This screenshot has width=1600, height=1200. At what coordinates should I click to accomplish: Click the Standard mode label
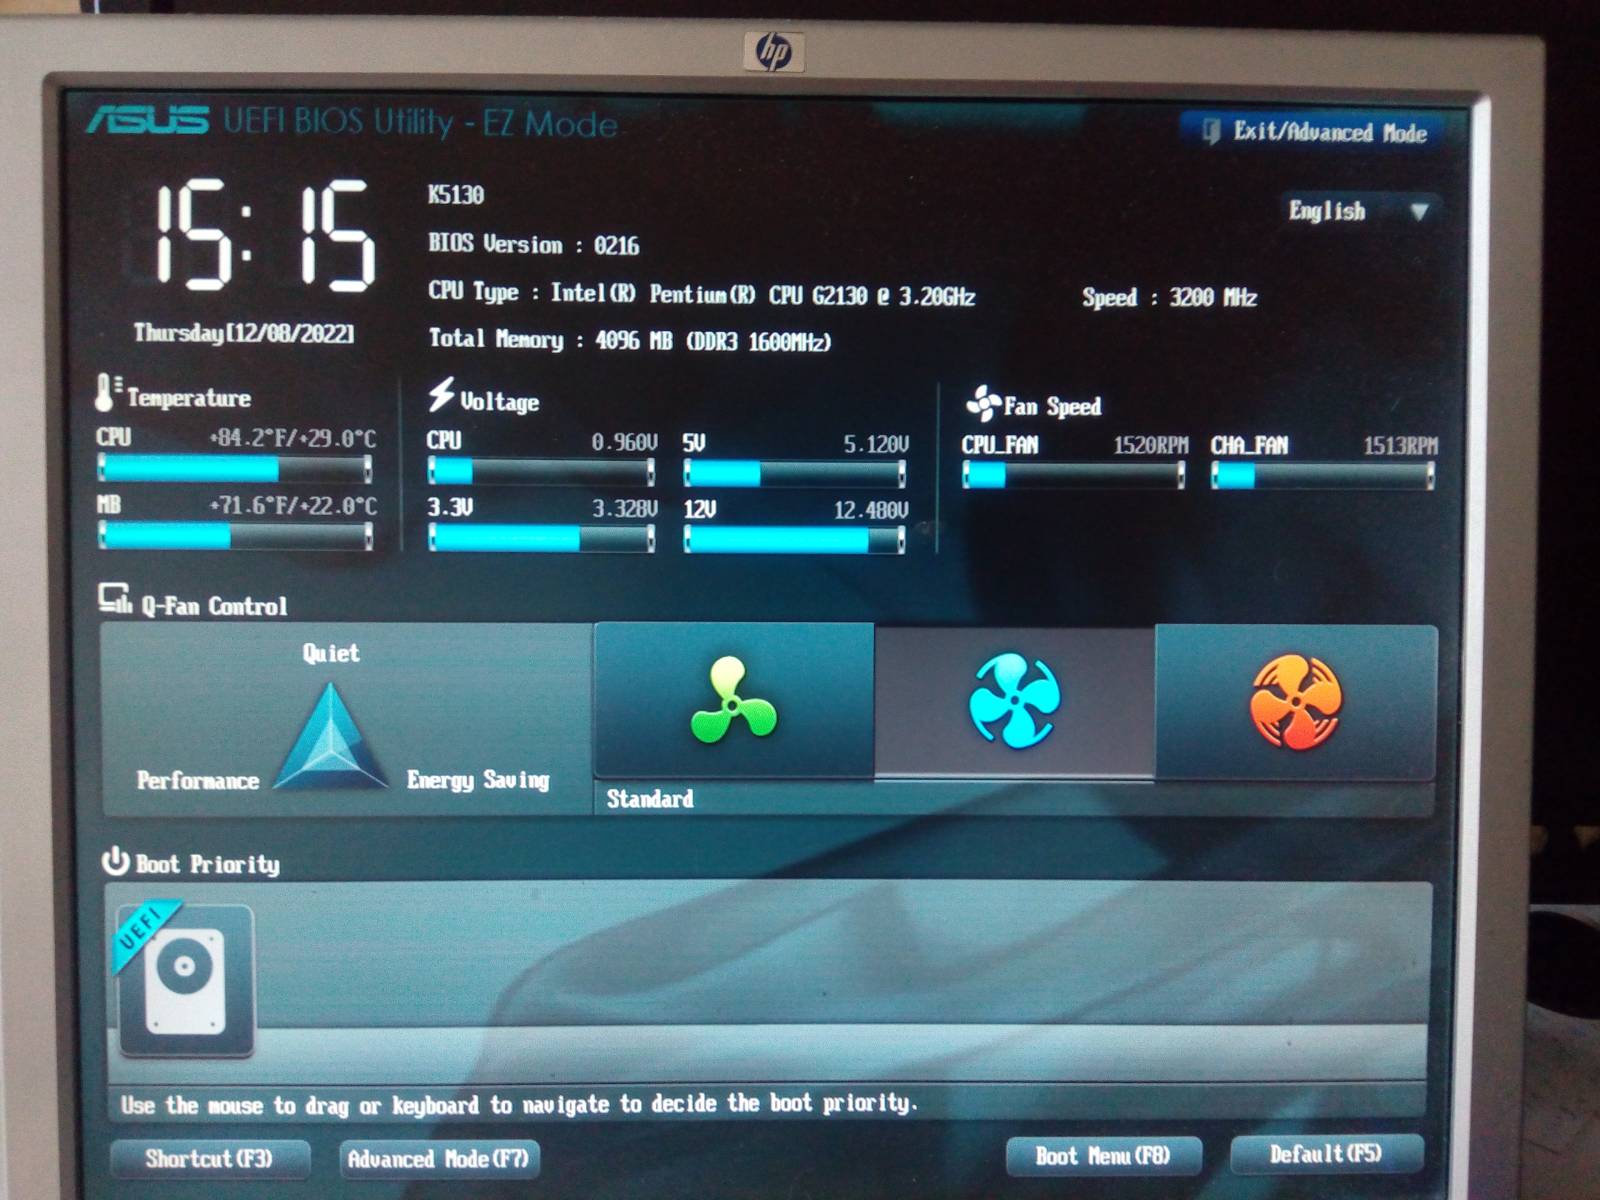pyautogui.click(x=650, y=798)
